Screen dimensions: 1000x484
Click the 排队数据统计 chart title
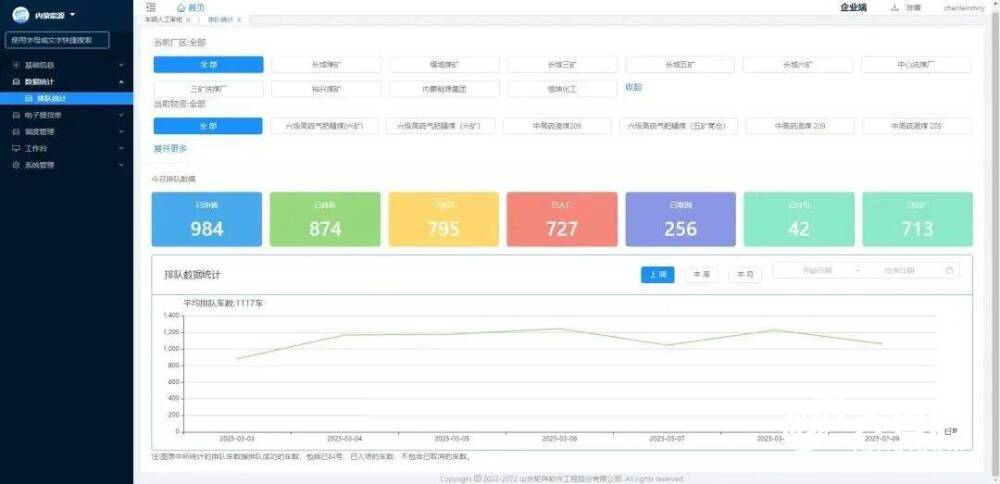pos(193,275)
